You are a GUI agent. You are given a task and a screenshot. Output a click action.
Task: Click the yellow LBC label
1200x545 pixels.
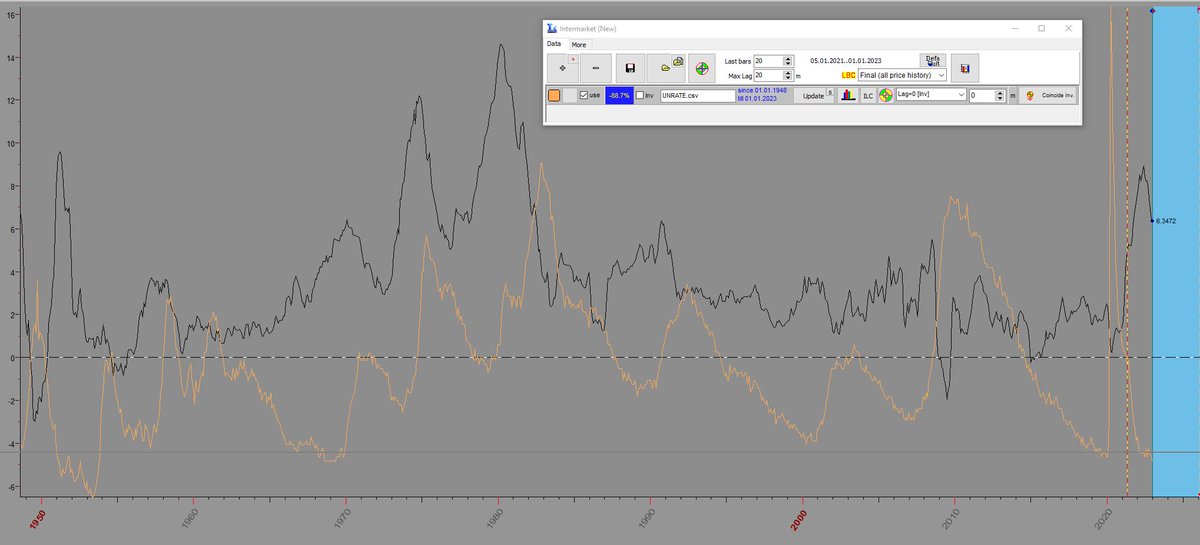848,75
